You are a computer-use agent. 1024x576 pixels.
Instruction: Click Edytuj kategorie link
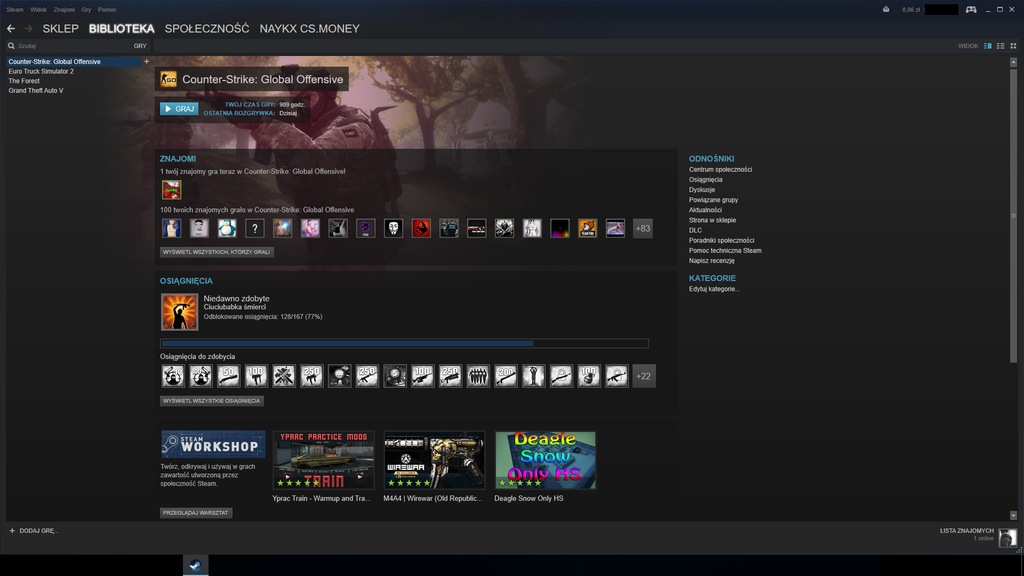point(714,289)
